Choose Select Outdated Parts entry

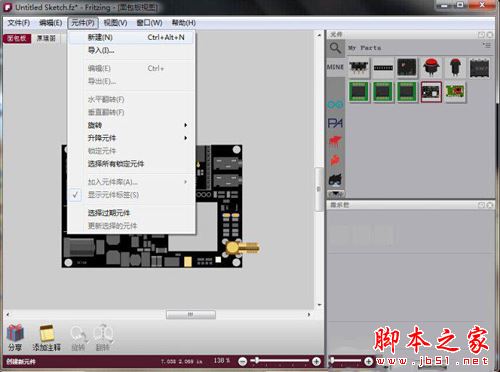pyautogui.click(x=131, y=213)
